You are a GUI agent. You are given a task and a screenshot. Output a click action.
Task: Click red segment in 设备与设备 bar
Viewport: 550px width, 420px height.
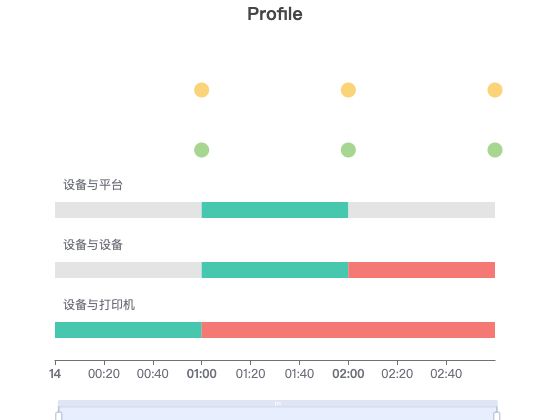422,270
